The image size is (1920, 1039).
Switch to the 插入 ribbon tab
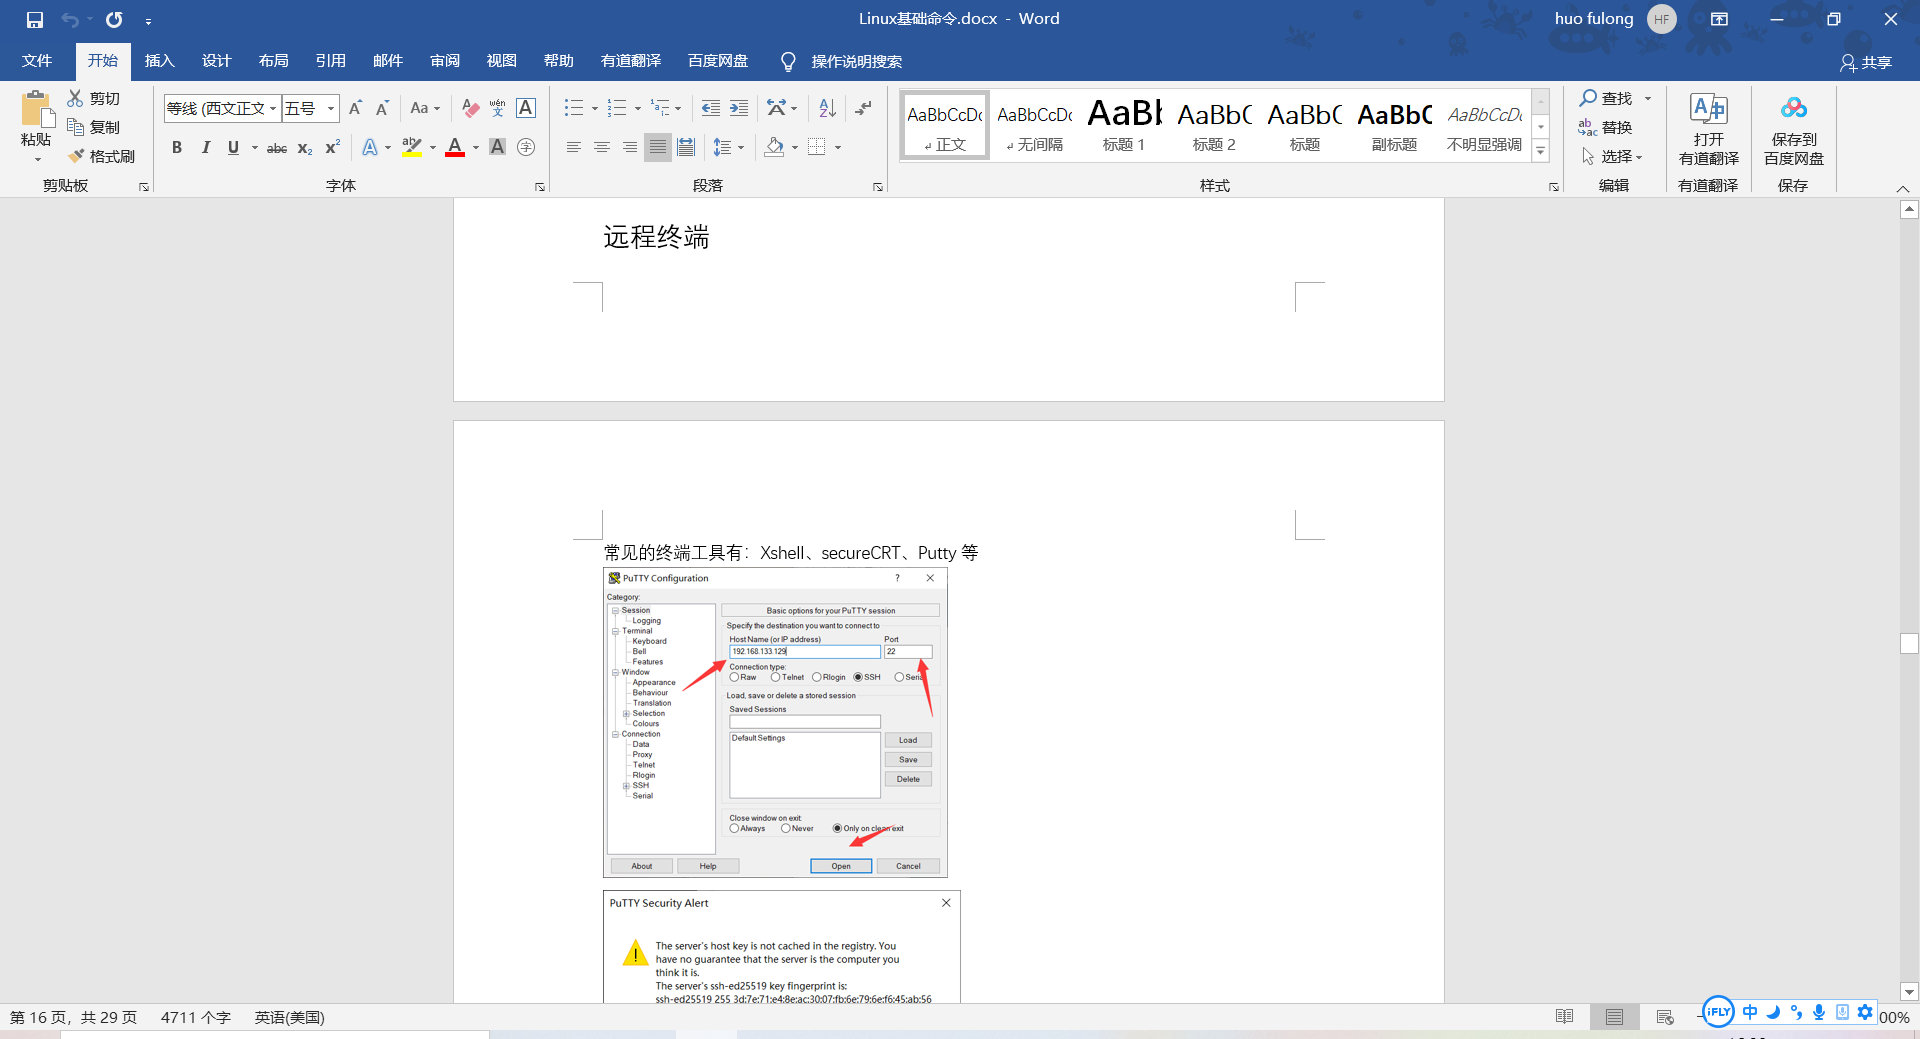point(159,61)
